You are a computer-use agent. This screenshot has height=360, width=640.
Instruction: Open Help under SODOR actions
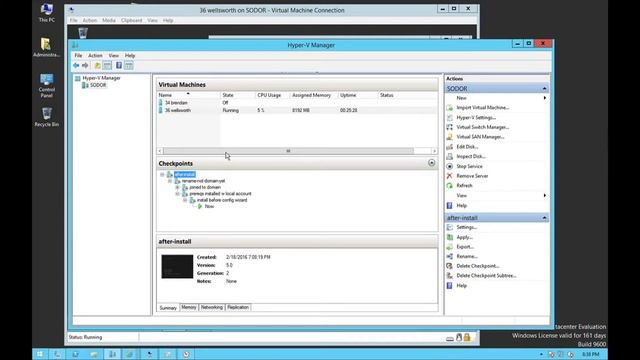[461, 206]
